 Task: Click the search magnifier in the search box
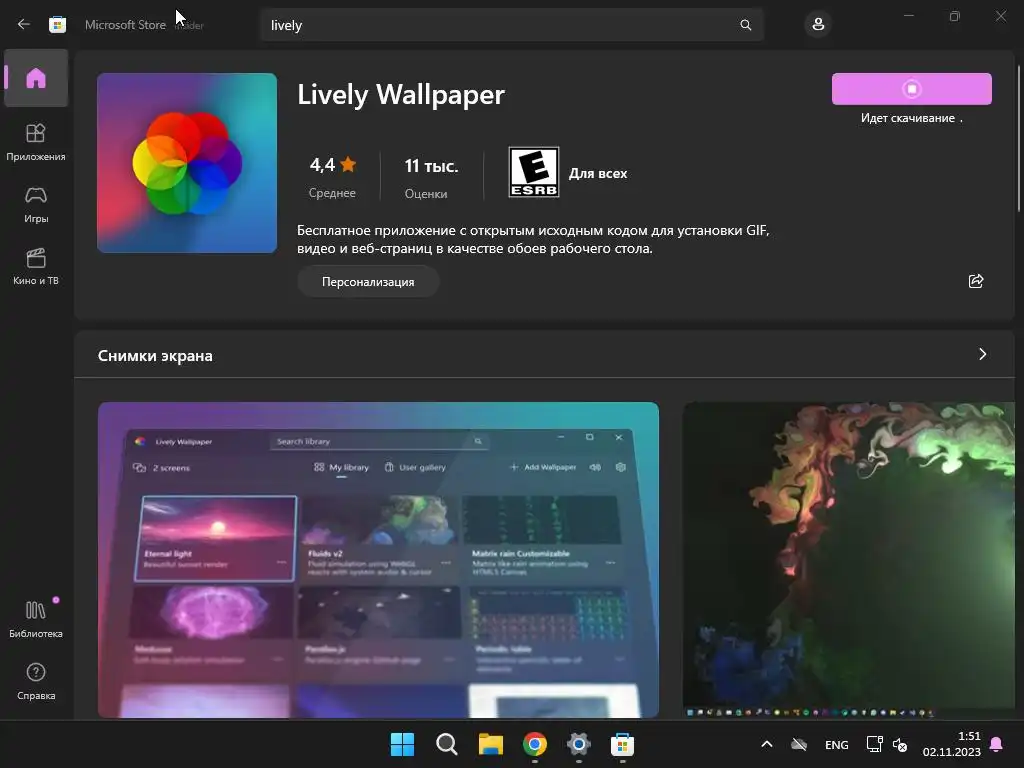pyautogui.click(x=745, y=25)
